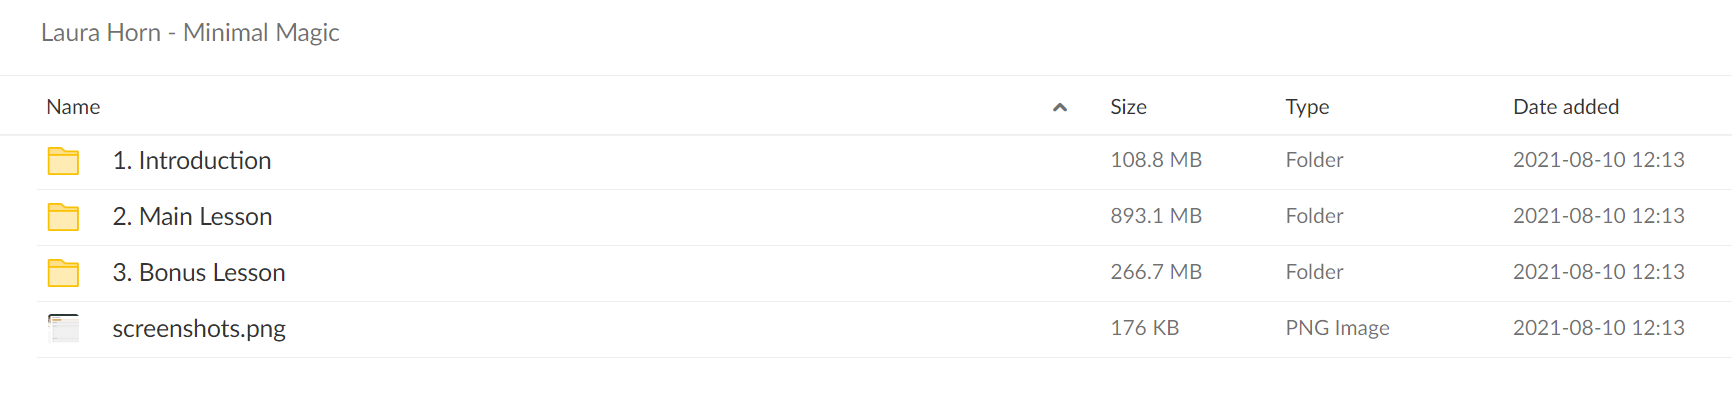
Task: Toggle sort order with the Name arrow
Action: pyautogui.click(x=1060, y=107)
